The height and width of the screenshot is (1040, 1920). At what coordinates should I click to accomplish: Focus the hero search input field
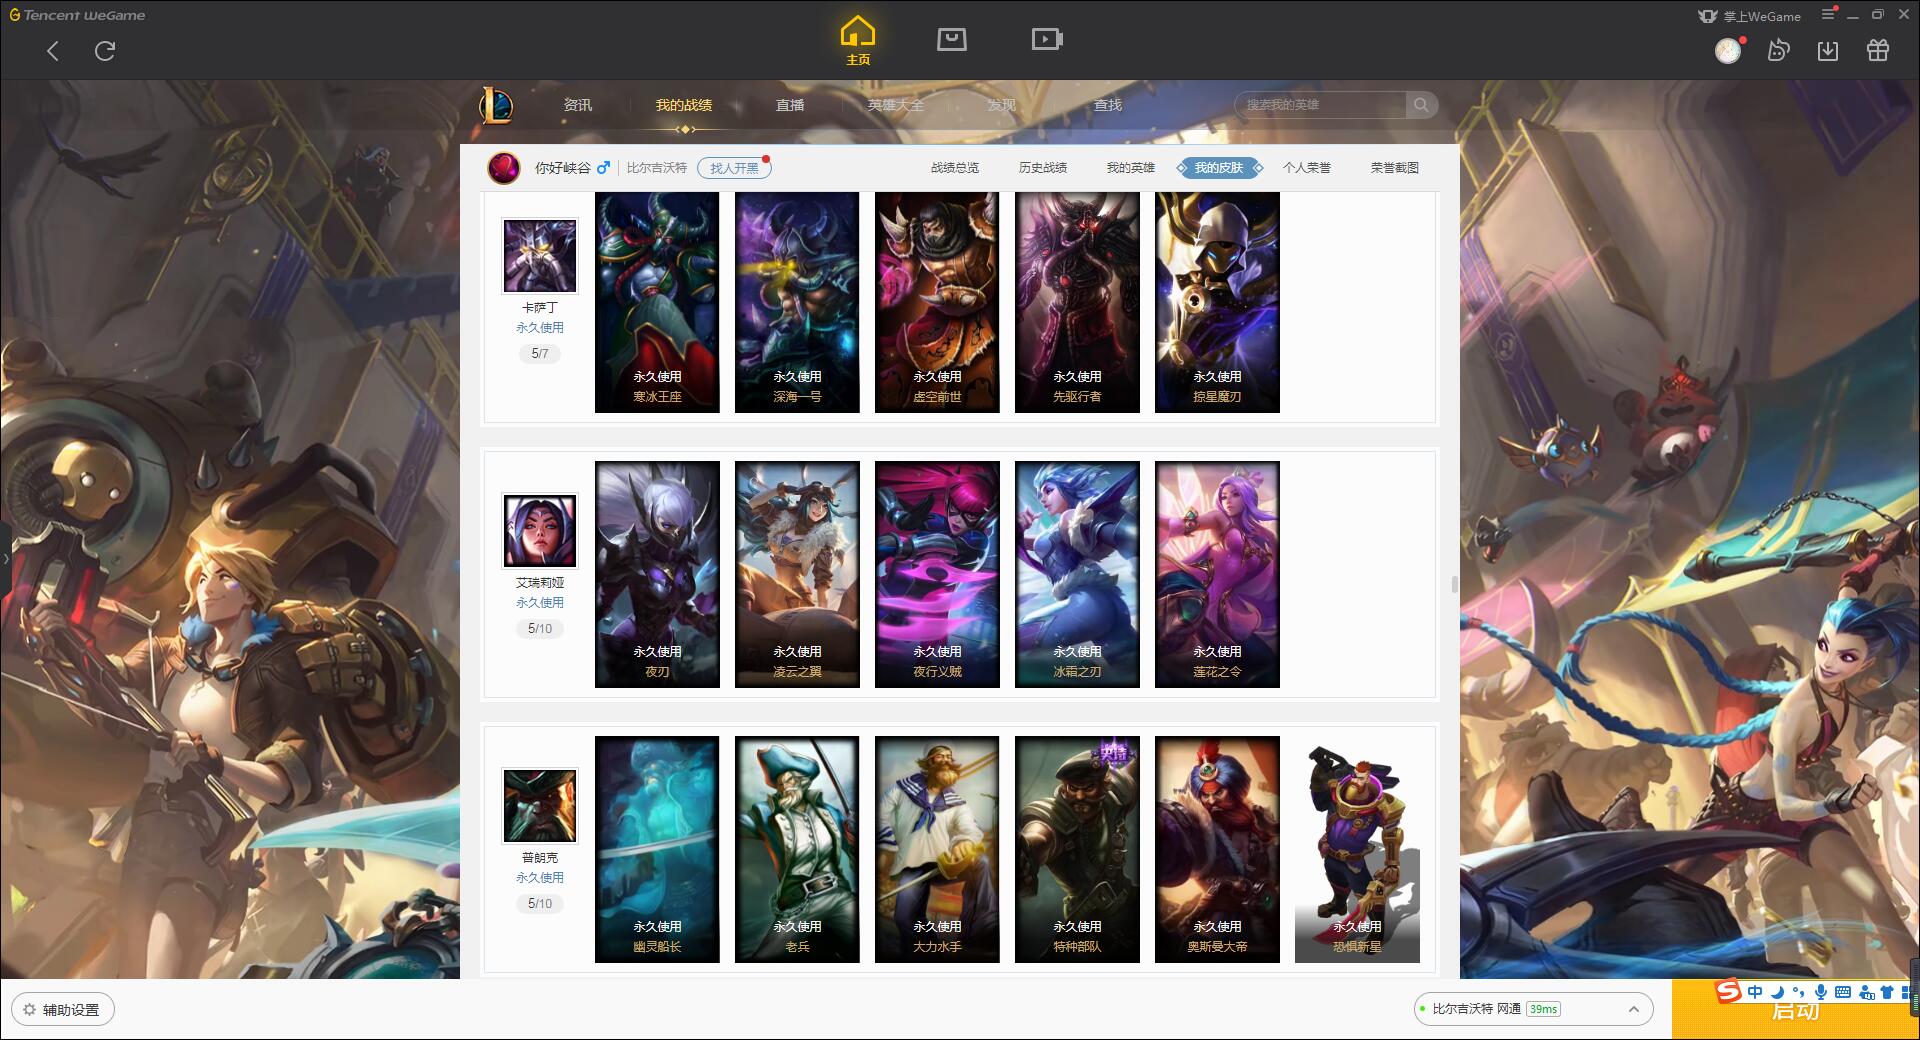point(1321,105)
